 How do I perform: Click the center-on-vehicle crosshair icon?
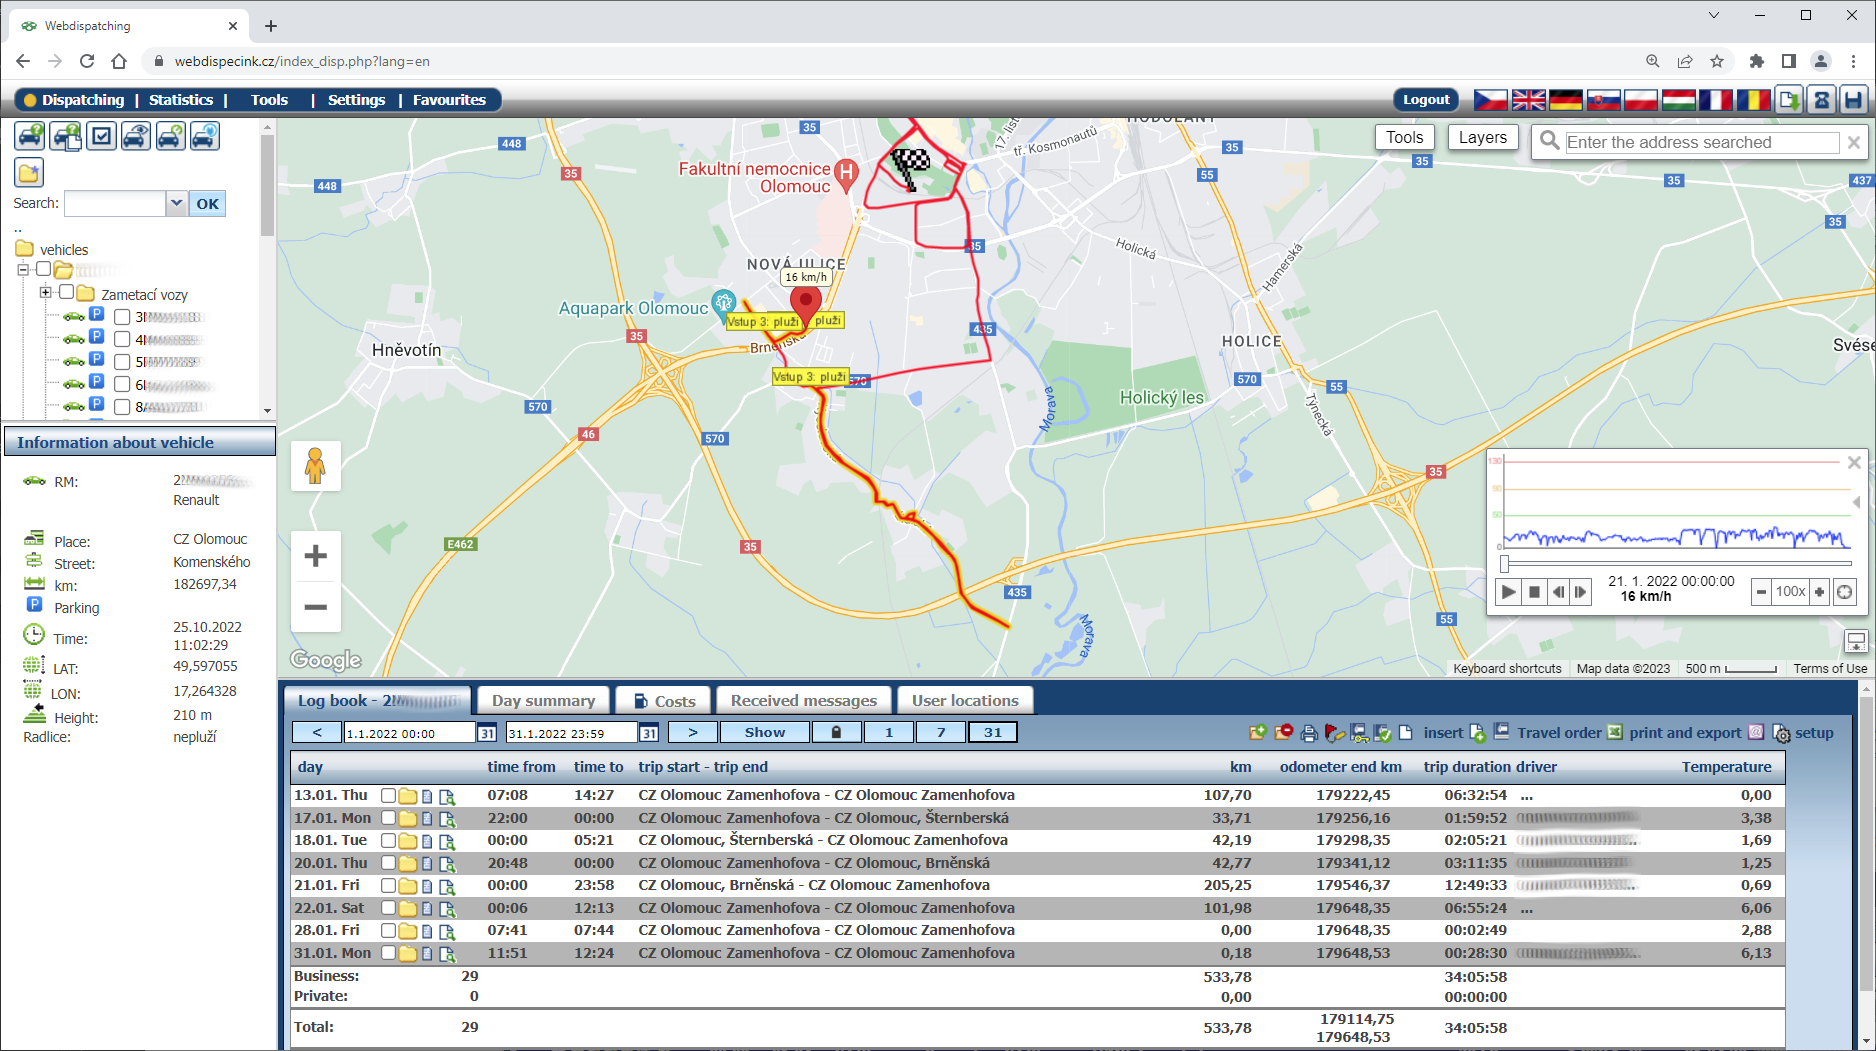pyautogui.click(x=1845, y=592)
